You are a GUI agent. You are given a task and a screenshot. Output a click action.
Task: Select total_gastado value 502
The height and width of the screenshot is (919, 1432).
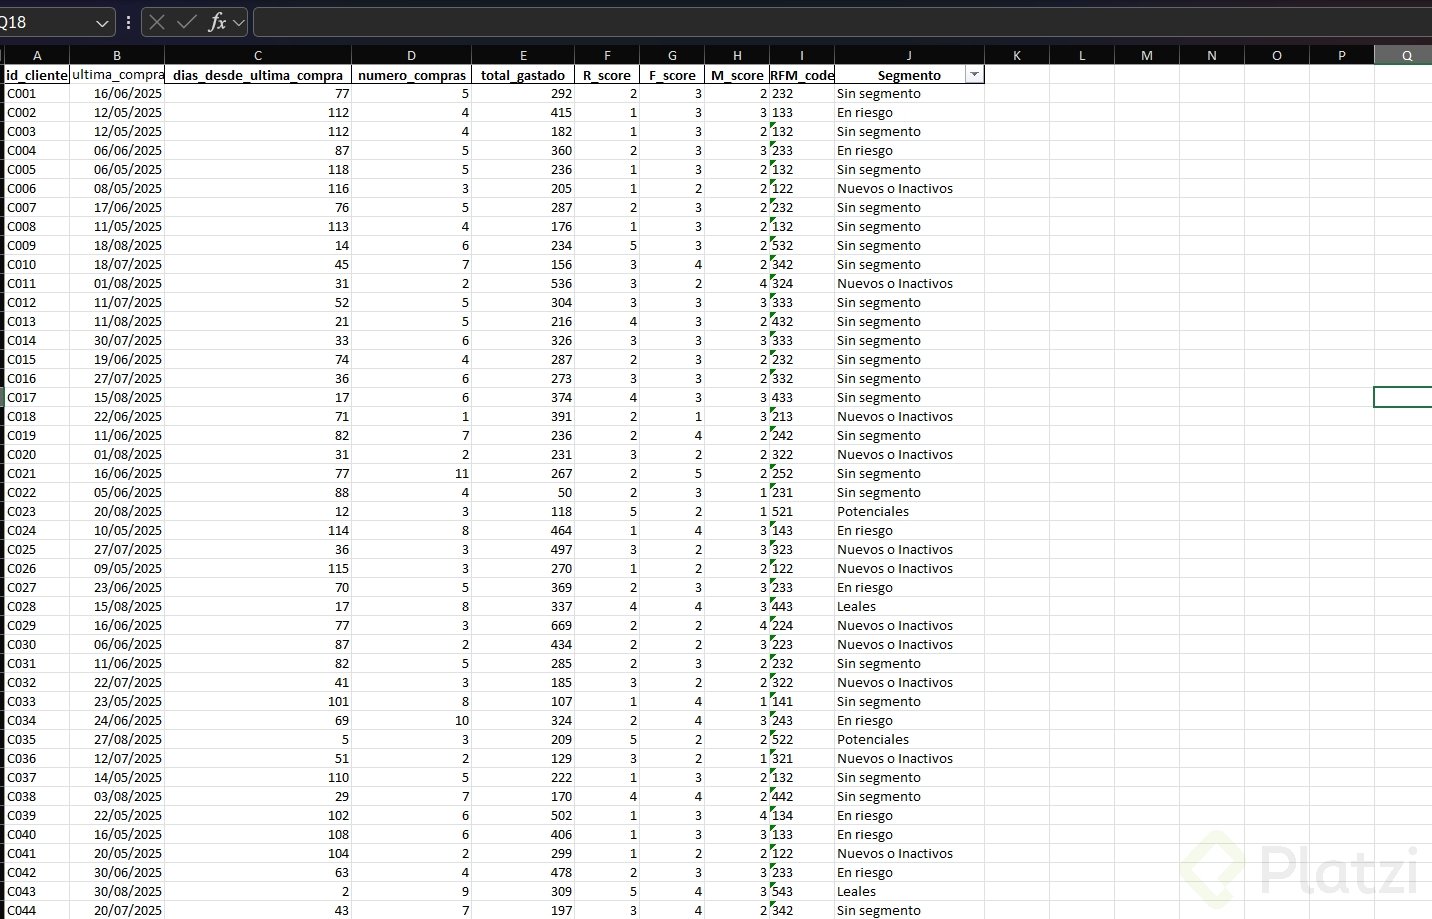pyautogui.click(x=523, y=816)
